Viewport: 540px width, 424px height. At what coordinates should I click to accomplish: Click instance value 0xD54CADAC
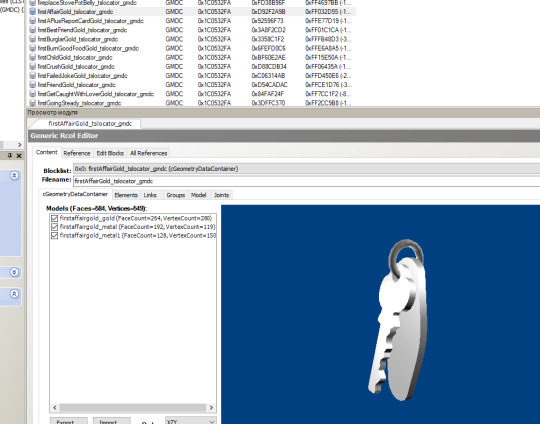(x=269, y=85)
